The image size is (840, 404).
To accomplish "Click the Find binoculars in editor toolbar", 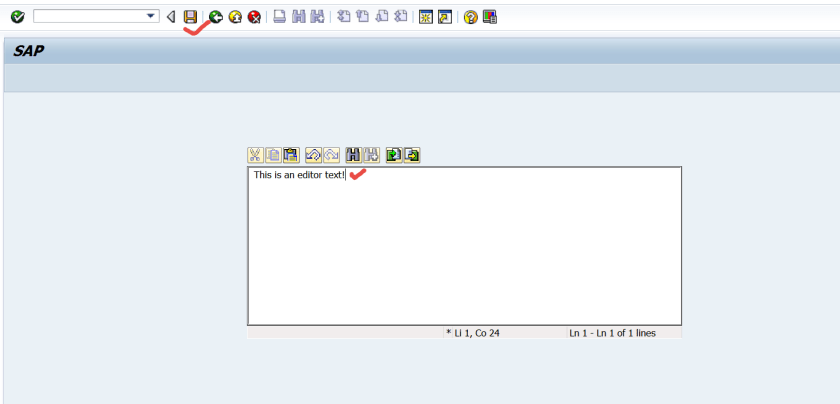I will 354,155.
